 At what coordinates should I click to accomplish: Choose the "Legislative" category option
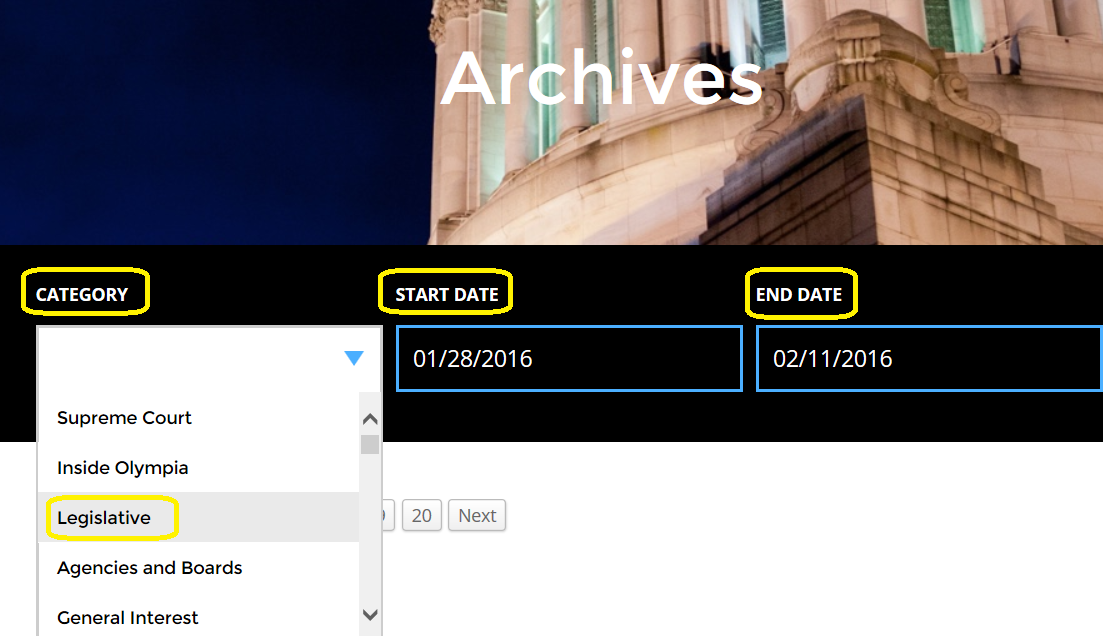pos(104,517)
